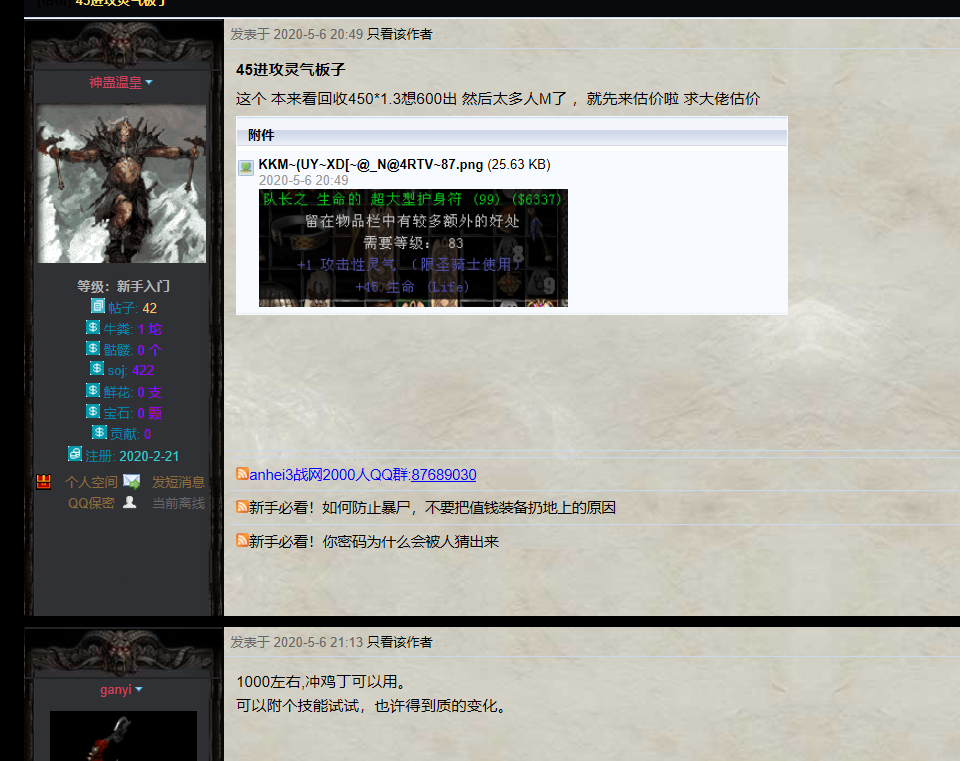Click the posts icon beside 帖子
Screen dimensions: 960x761
[x=98, y=306]
